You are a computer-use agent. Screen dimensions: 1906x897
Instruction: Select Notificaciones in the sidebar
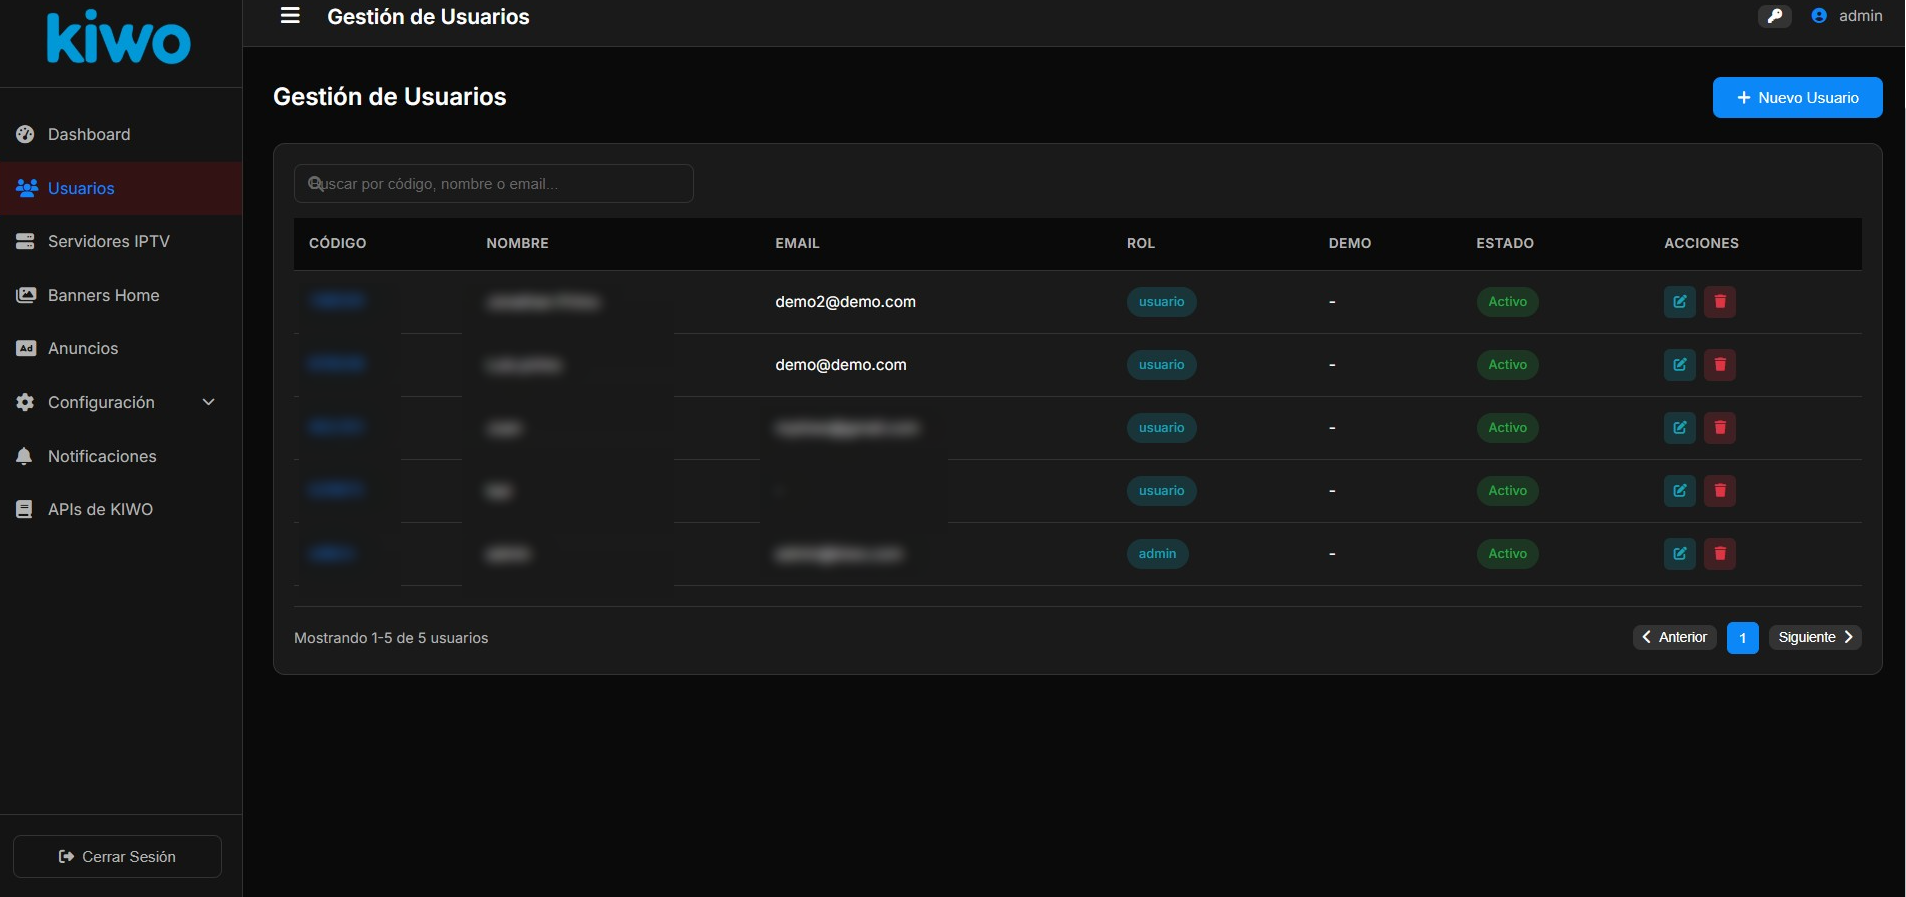[x=102, y=456]
